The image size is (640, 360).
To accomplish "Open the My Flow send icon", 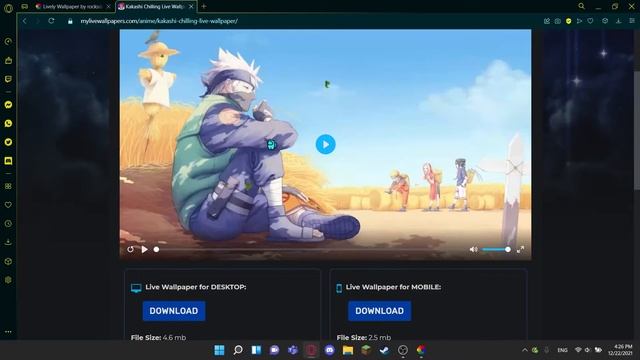I will 579,21.
